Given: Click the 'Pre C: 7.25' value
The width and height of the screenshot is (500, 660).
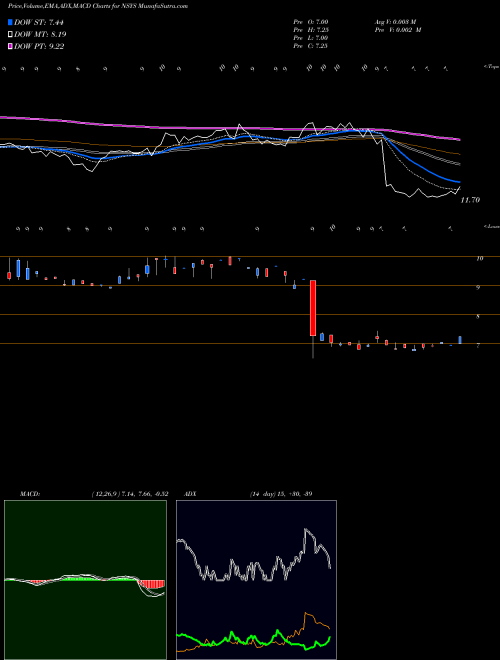Looking at the screenshot, I should tap(311, 46).
